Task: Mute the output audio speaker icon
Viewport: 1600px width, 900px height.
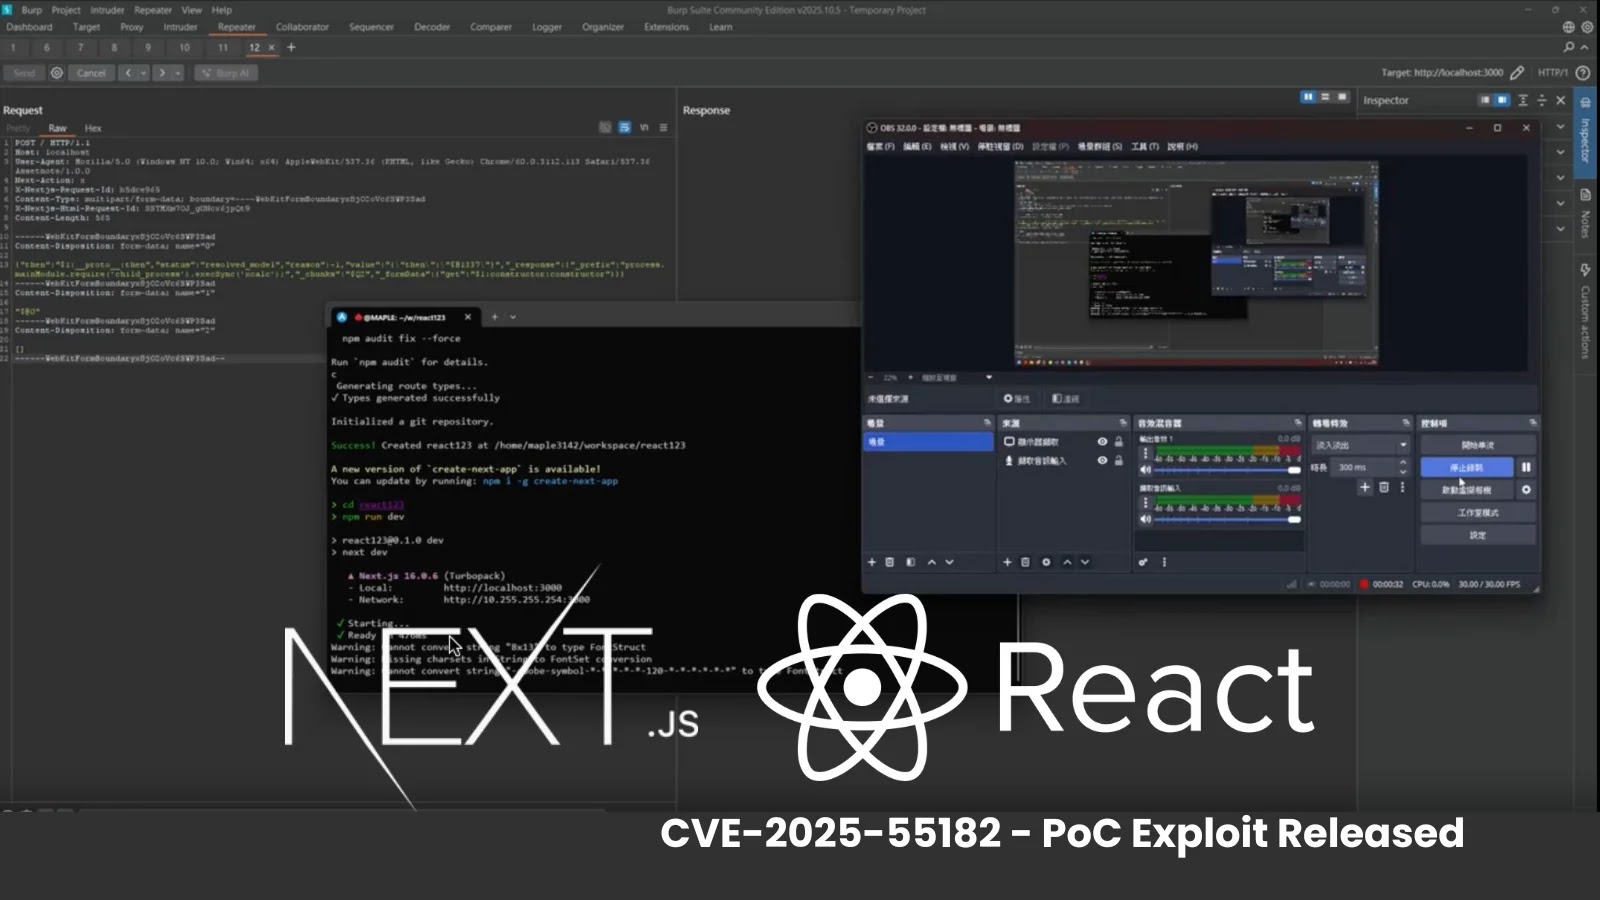Action: point(1145,469)
